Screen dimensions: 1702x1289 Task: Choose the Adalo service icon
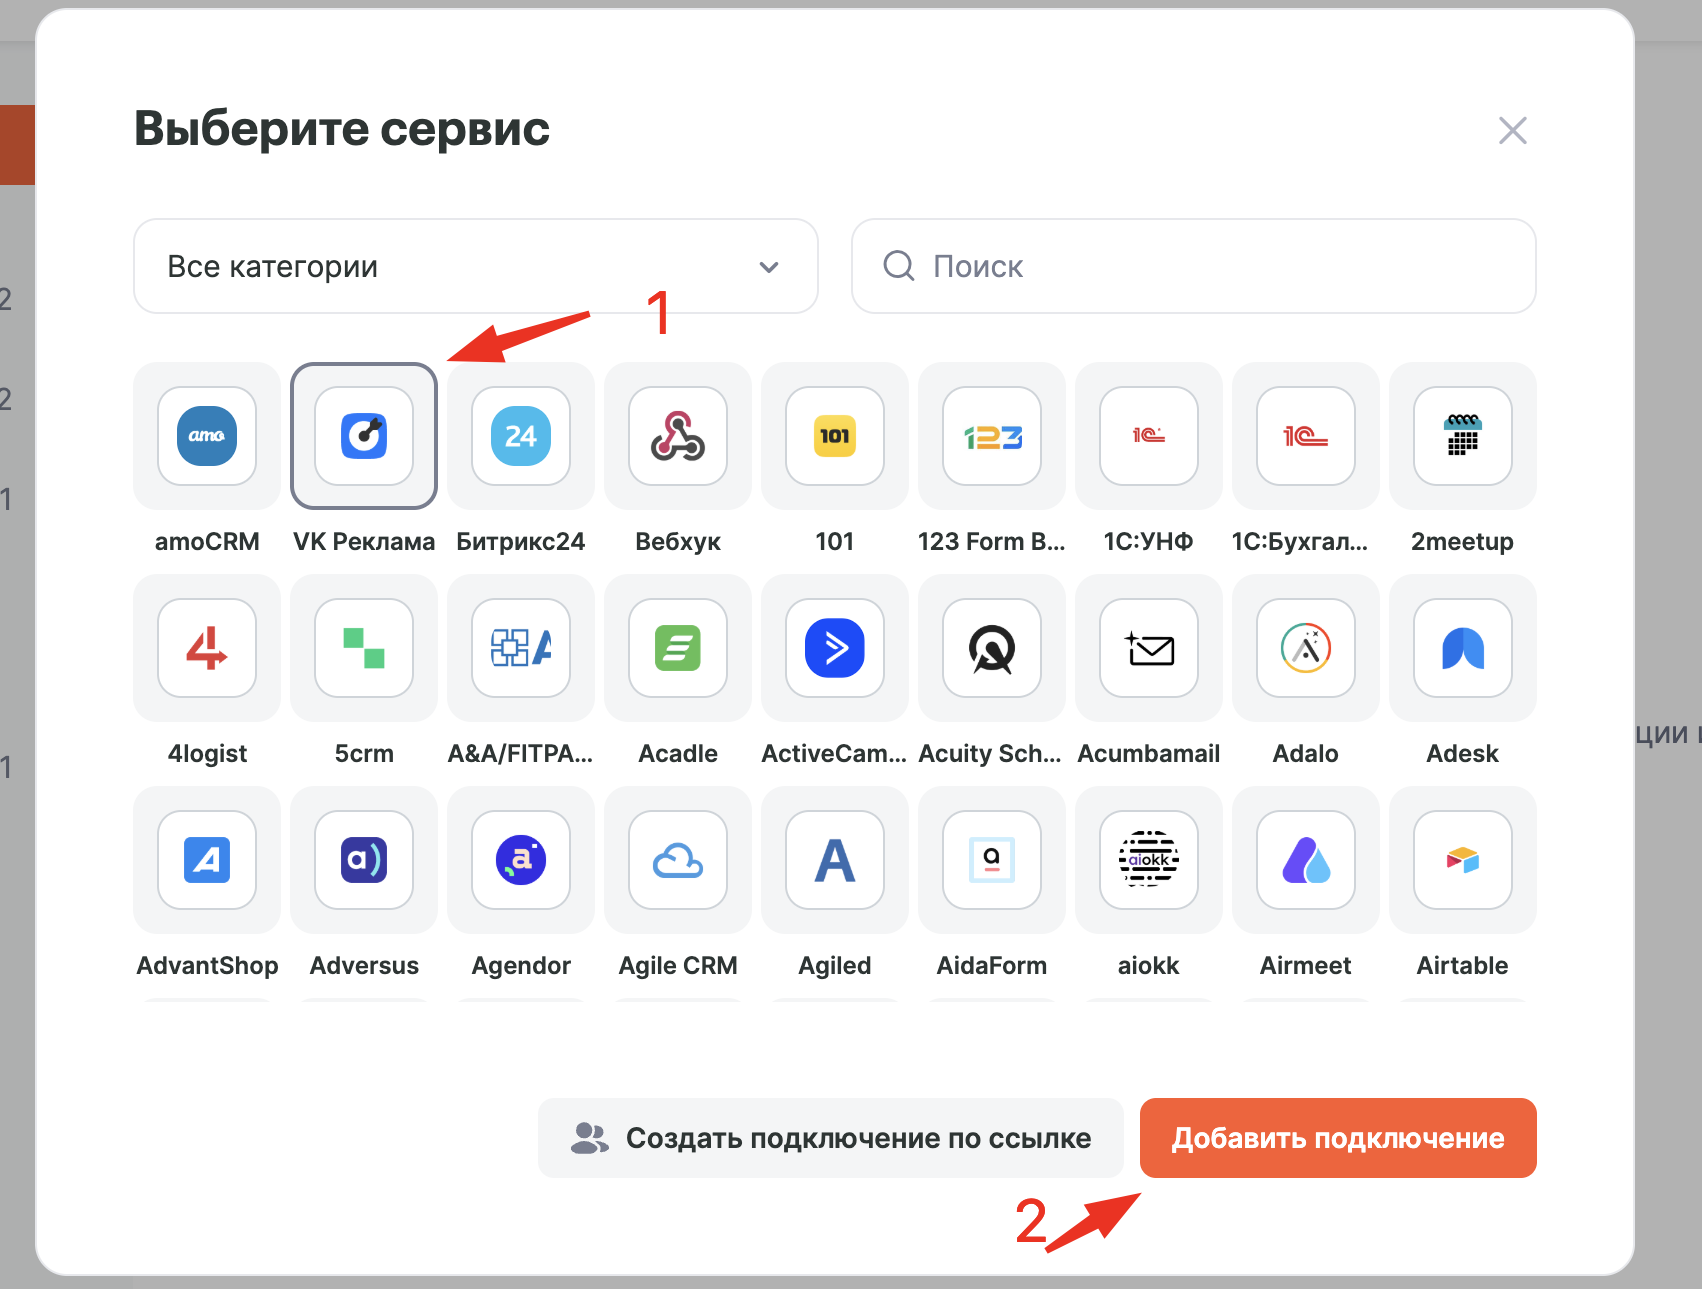1306,648
